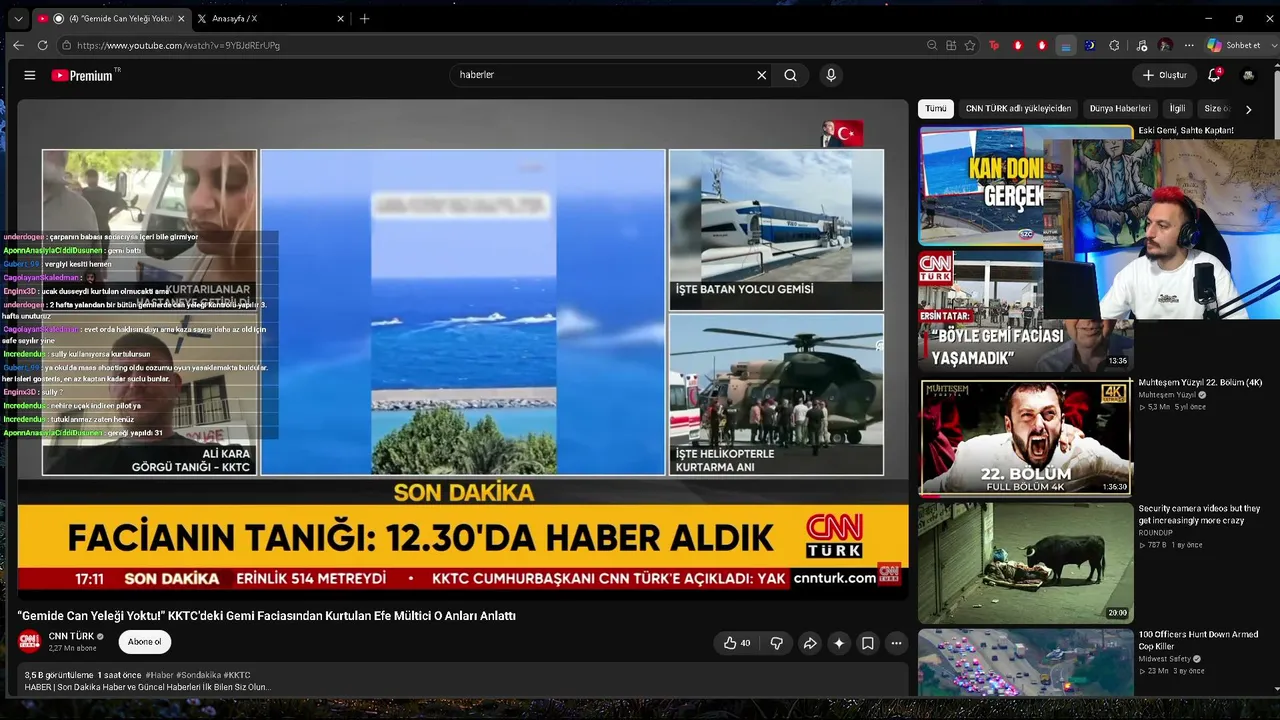Open the Muhteşem Yüzyıl channel name

click(x=1168, y=395)
